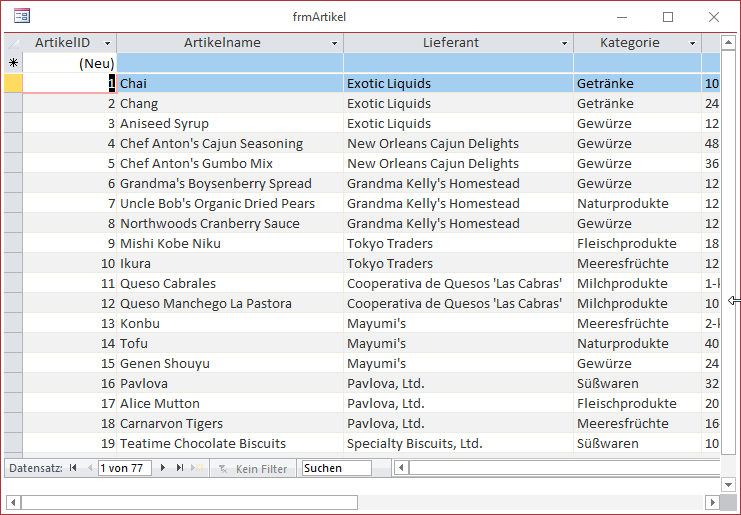Image resolution: width=741 pixels, height=515 pixels.
Task: Open ArtikelID column filter dropdown
Action: click(x=107, y=43)
